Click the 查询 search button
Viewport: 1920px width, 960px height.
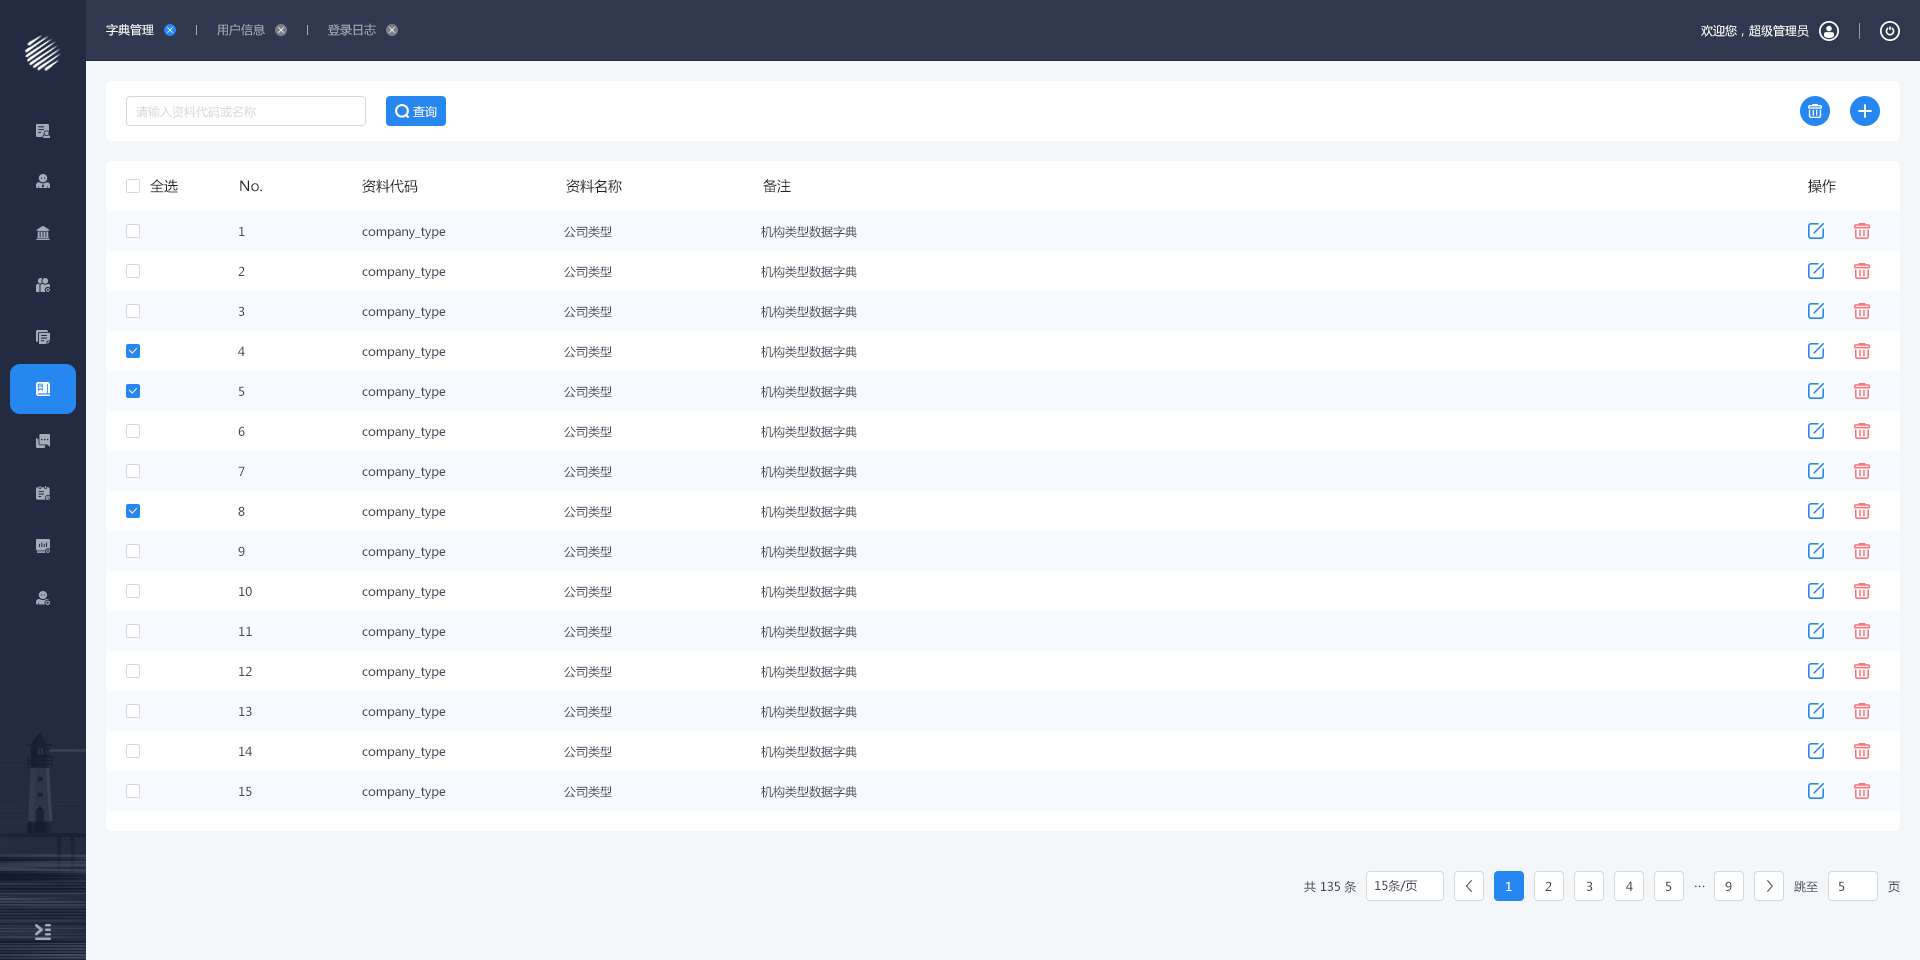click(x=416, y=111)
